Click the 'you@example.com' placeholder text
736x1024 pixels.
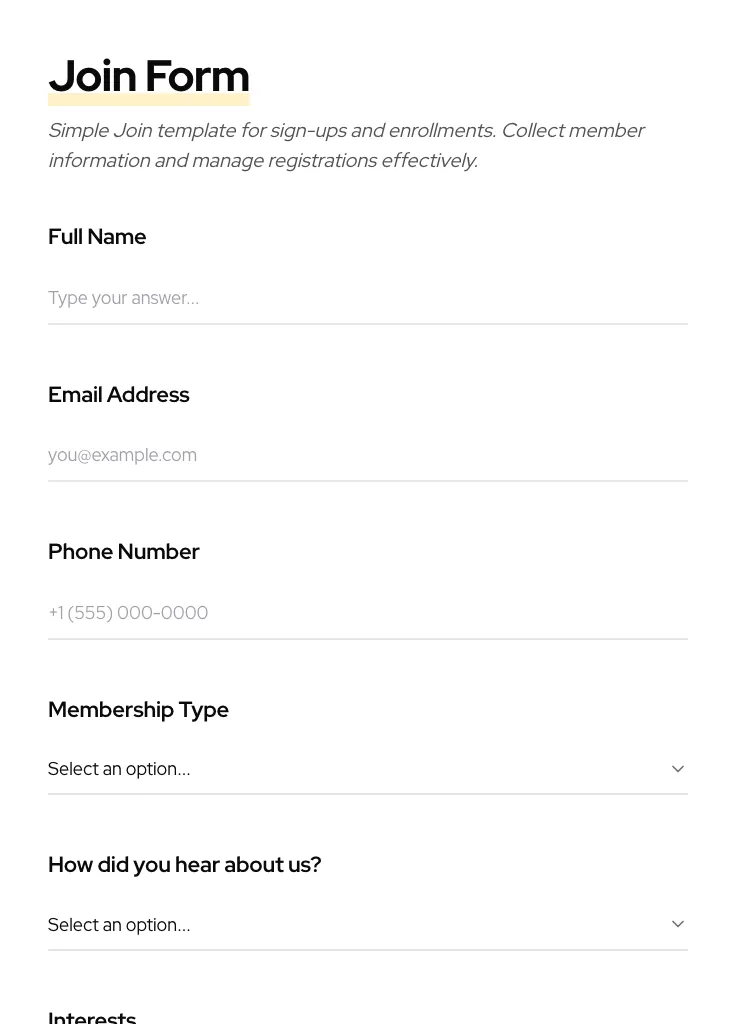point(122,455)
